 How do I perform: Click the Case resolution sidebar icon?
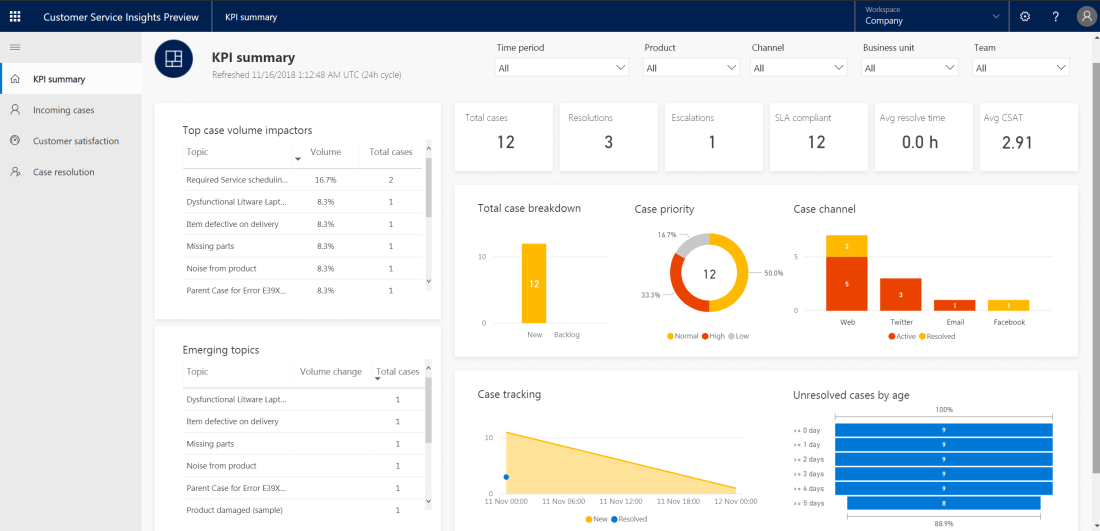(x=15, y=172)
